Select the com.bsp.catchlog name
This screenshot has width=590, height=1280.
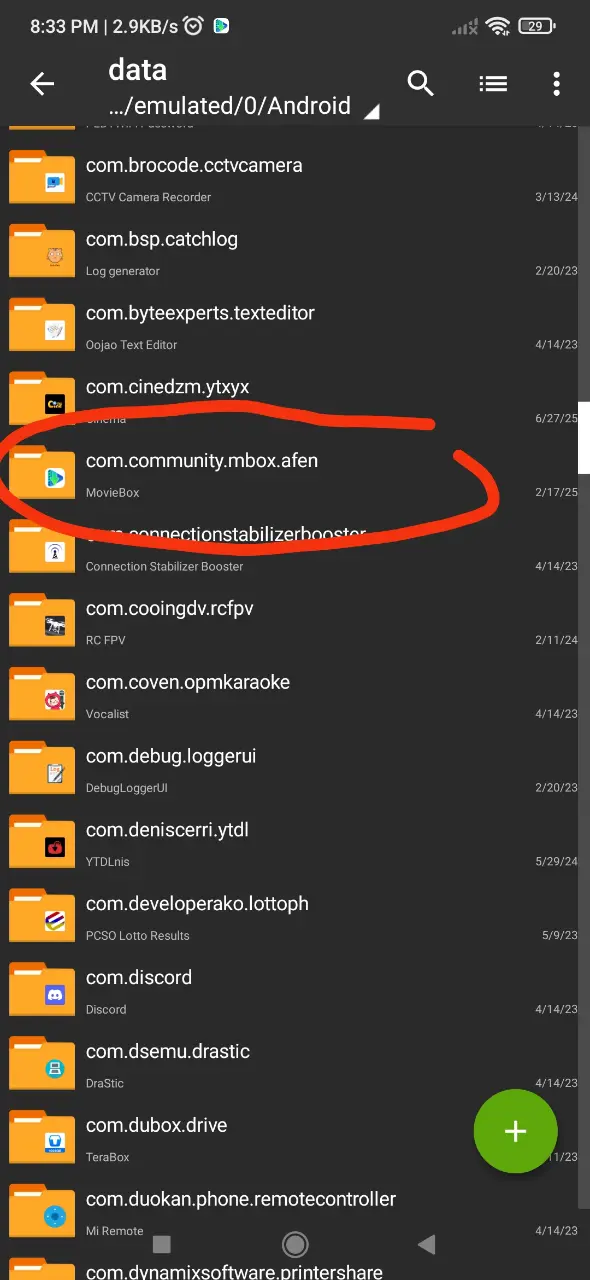pos(162,239)
